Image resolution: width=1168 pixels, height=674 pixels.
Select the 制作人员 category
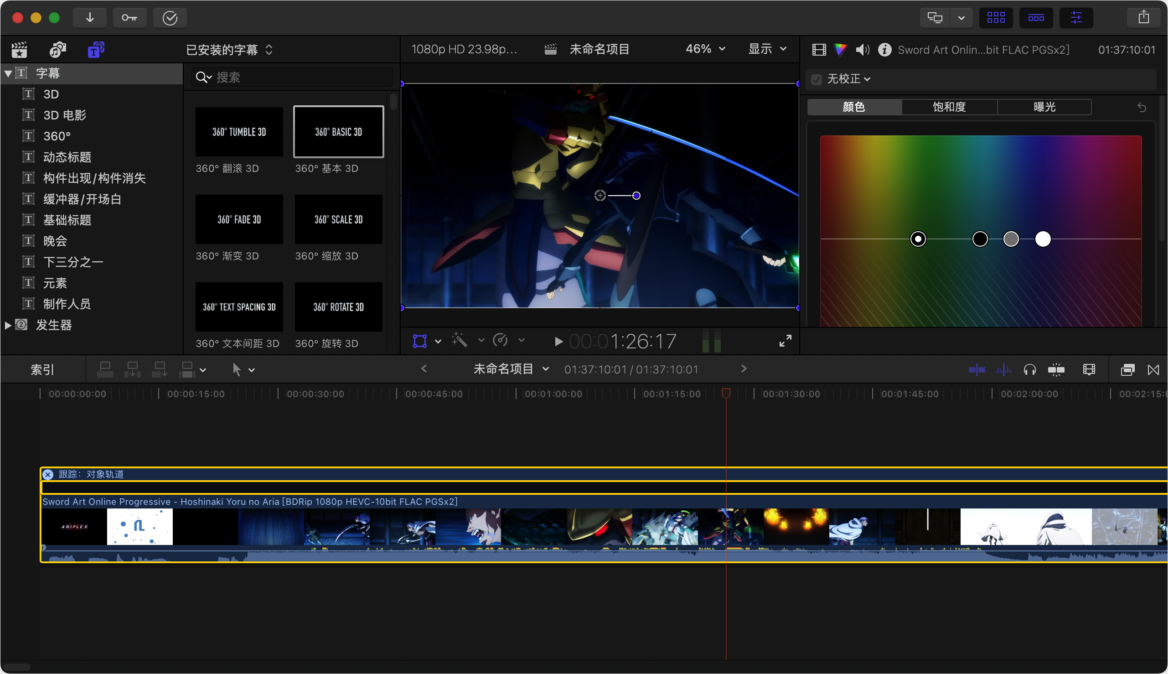point(67,304)
